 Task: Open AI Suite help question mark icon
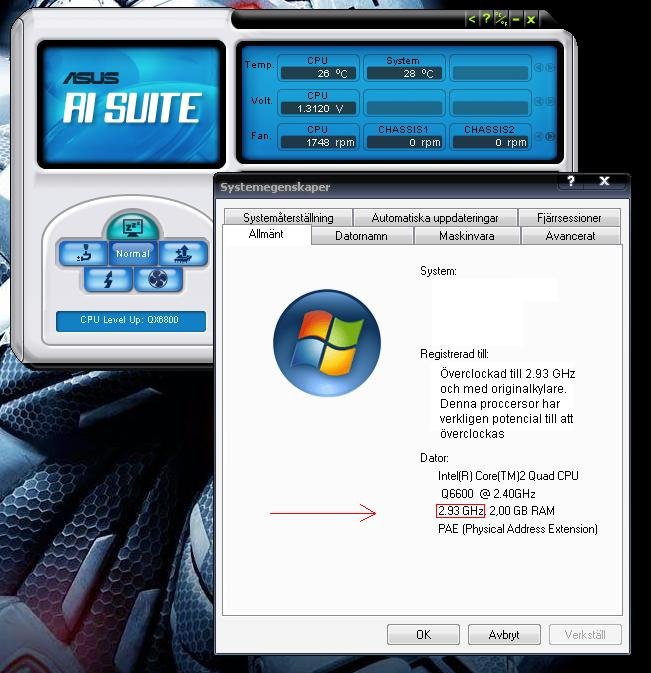tap(486, 19)
